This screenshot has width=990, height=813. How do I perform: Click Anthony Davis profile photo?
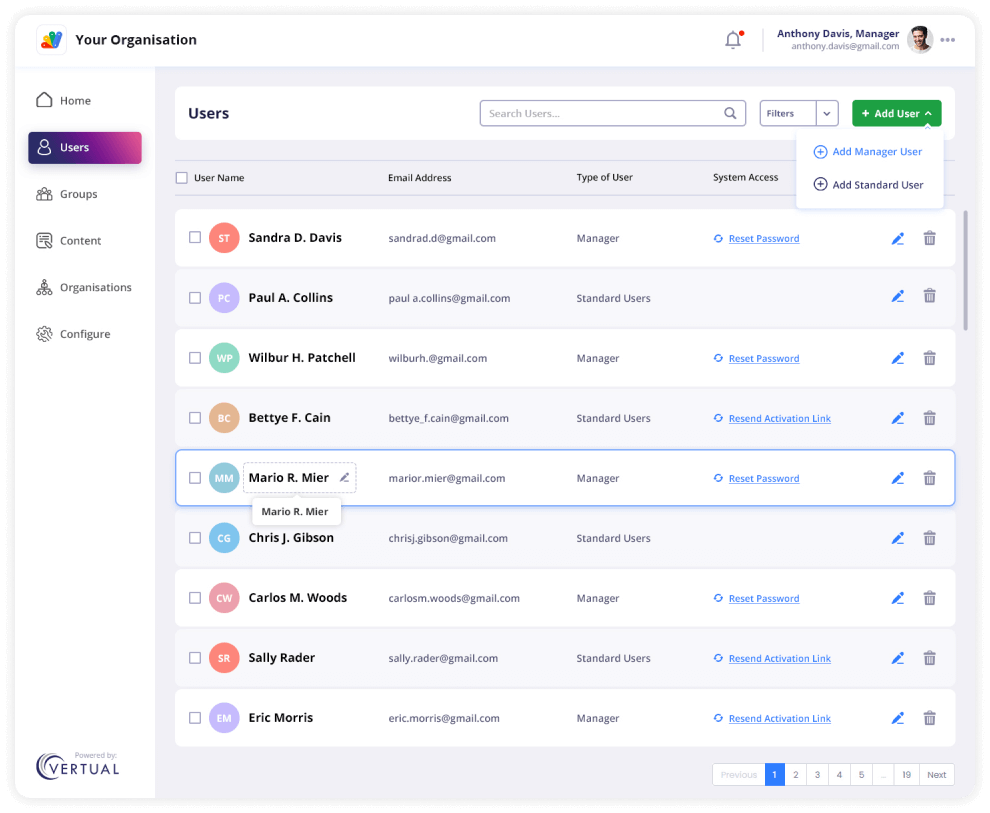coord(920,40)
